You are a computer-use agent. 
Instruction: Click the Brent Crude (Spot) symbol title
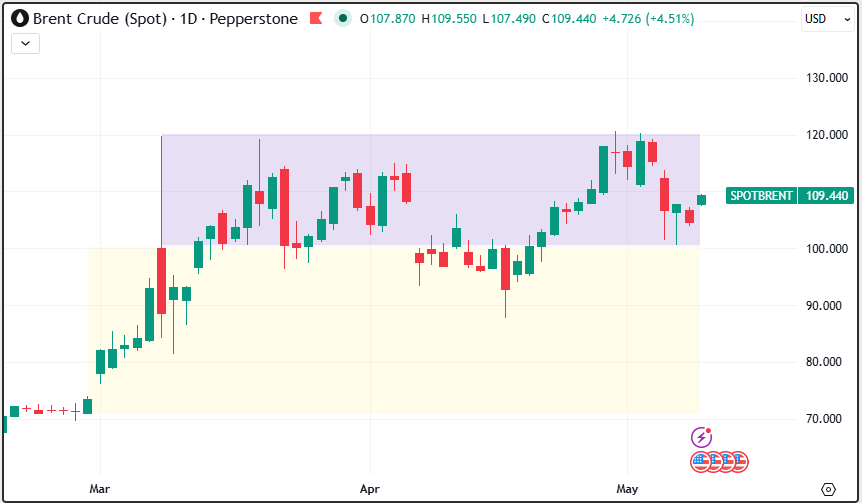(100, 19)
